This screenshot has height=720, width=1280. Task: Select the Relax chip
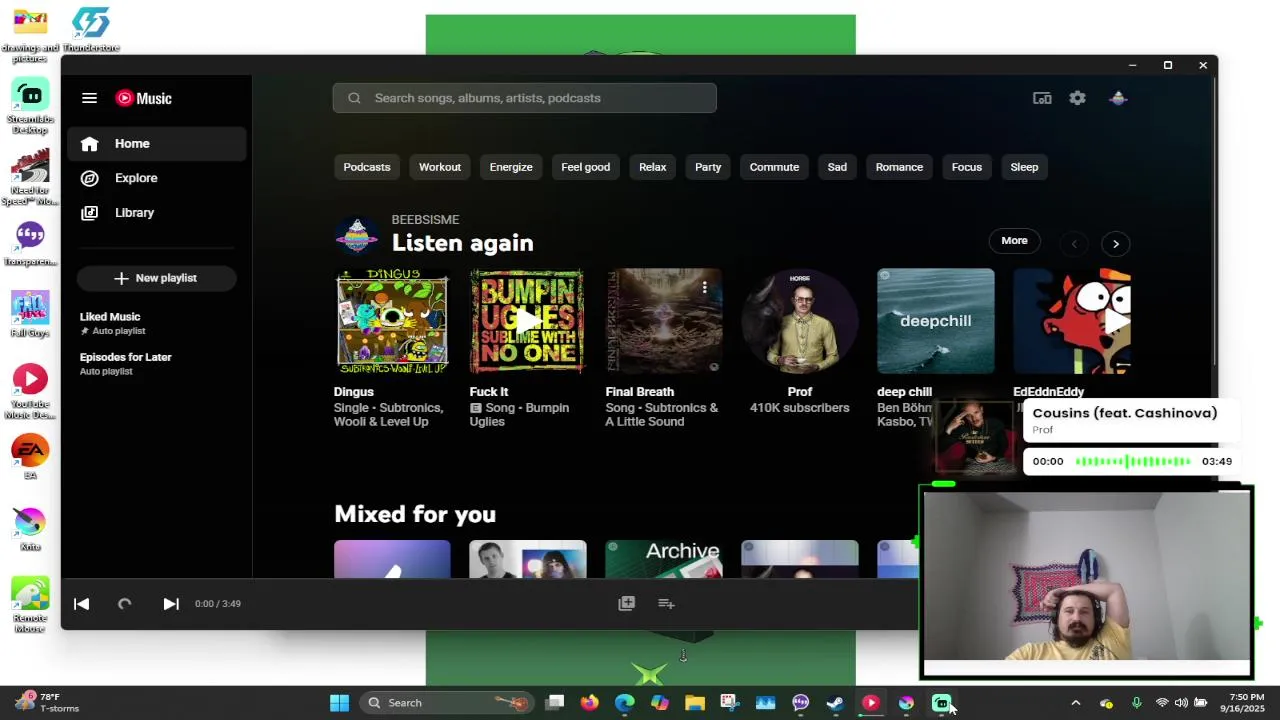coord(652,167)
